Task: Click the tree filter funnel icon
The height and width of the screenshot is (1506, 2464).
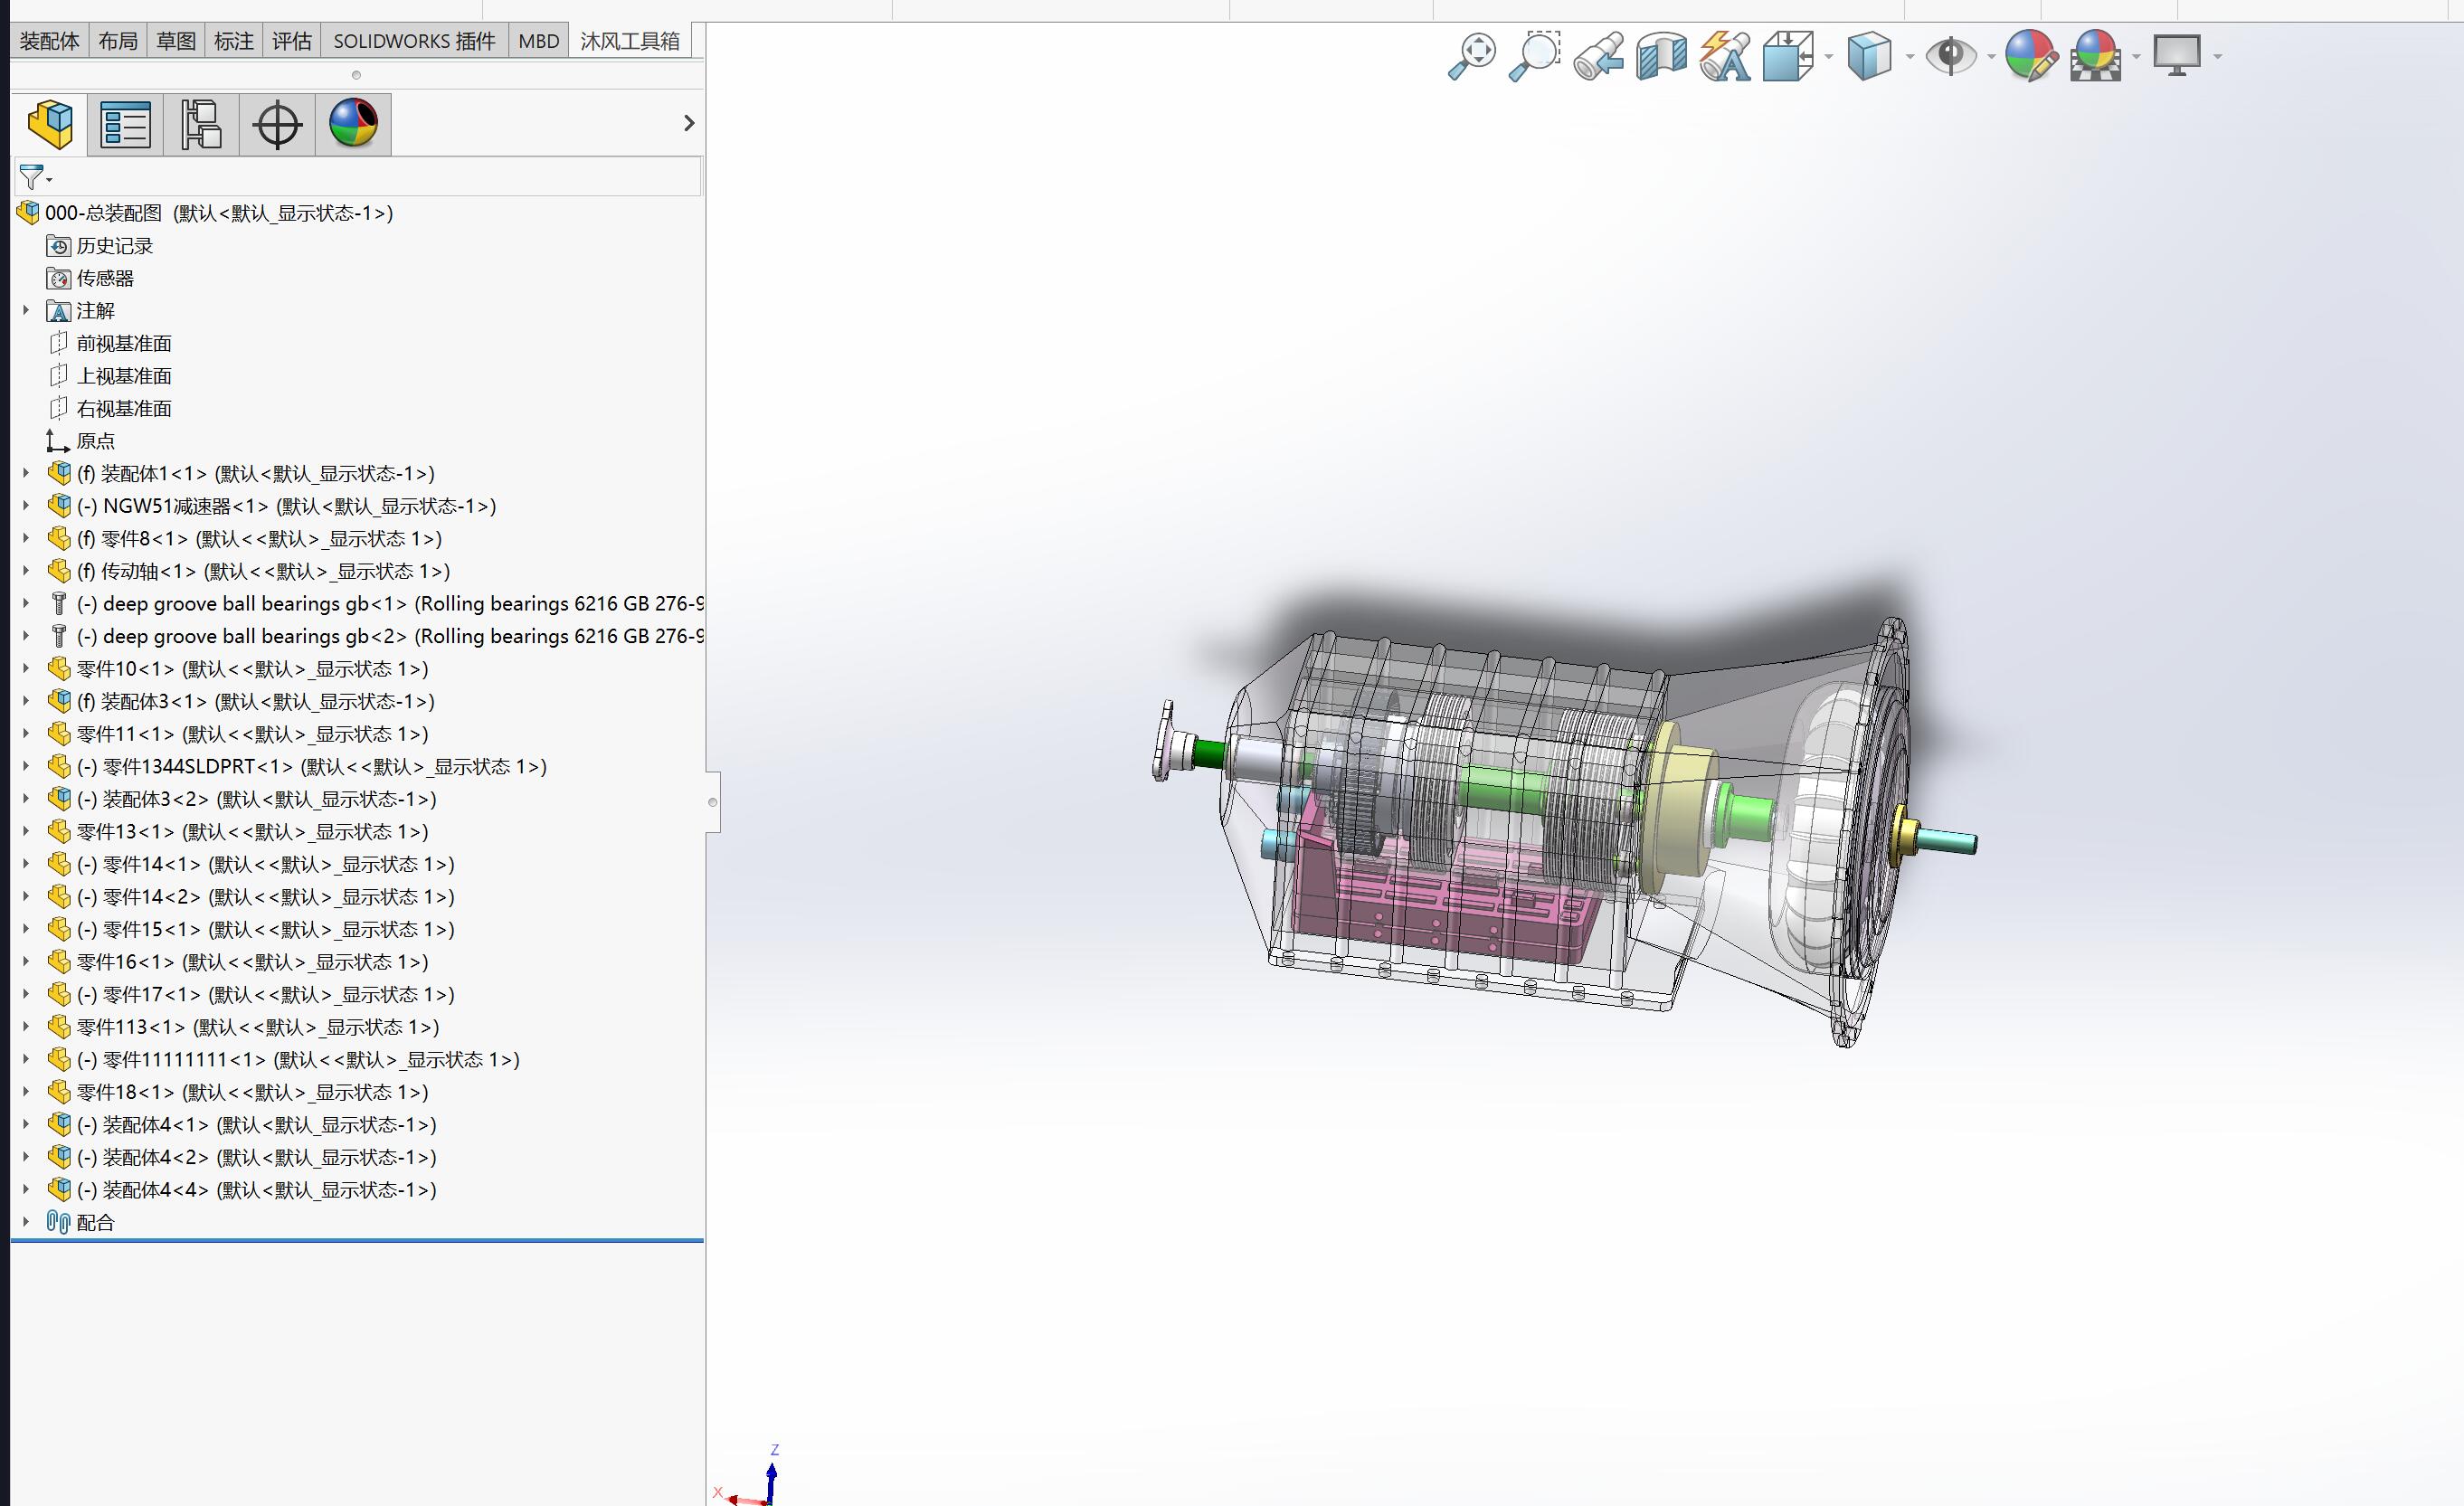Action: (x=32, y=177)
